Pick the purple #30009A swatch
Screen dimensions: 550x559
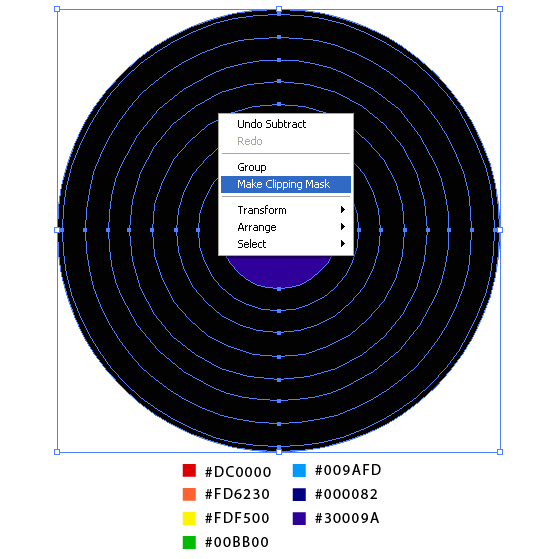click(299, 518)
